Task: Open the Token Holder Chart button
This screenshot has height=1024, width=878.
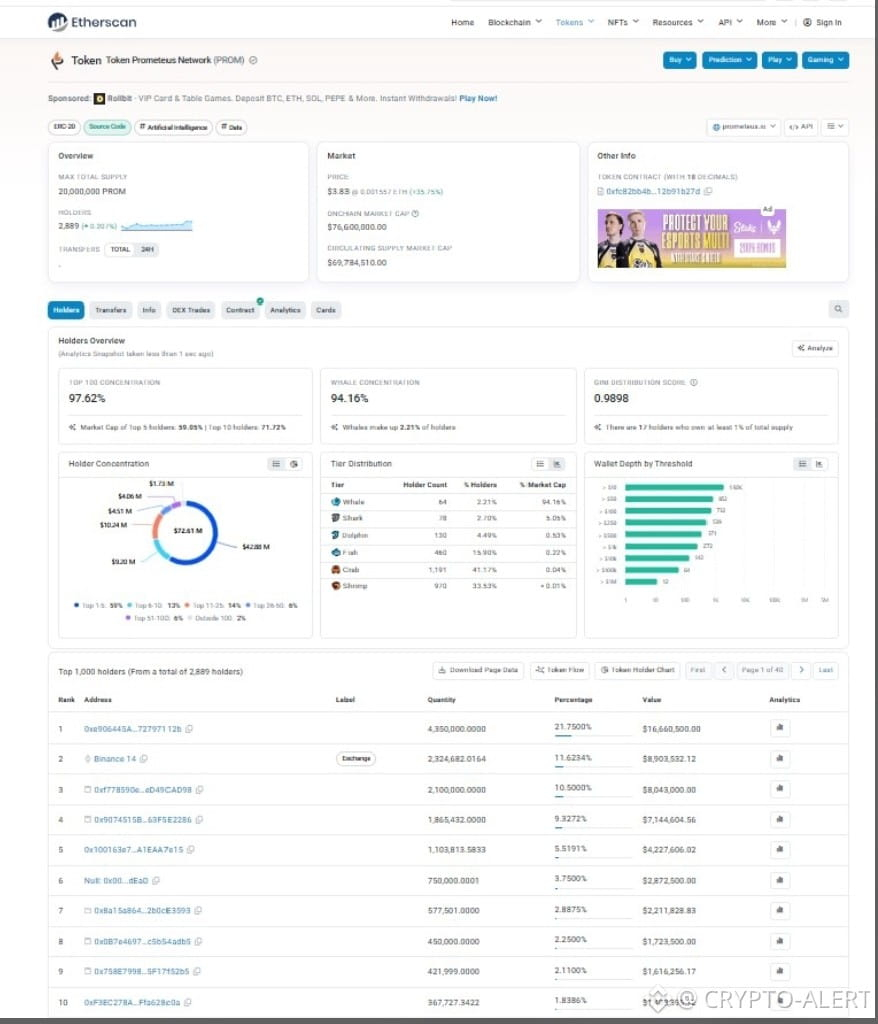Action: click(637, 670)
